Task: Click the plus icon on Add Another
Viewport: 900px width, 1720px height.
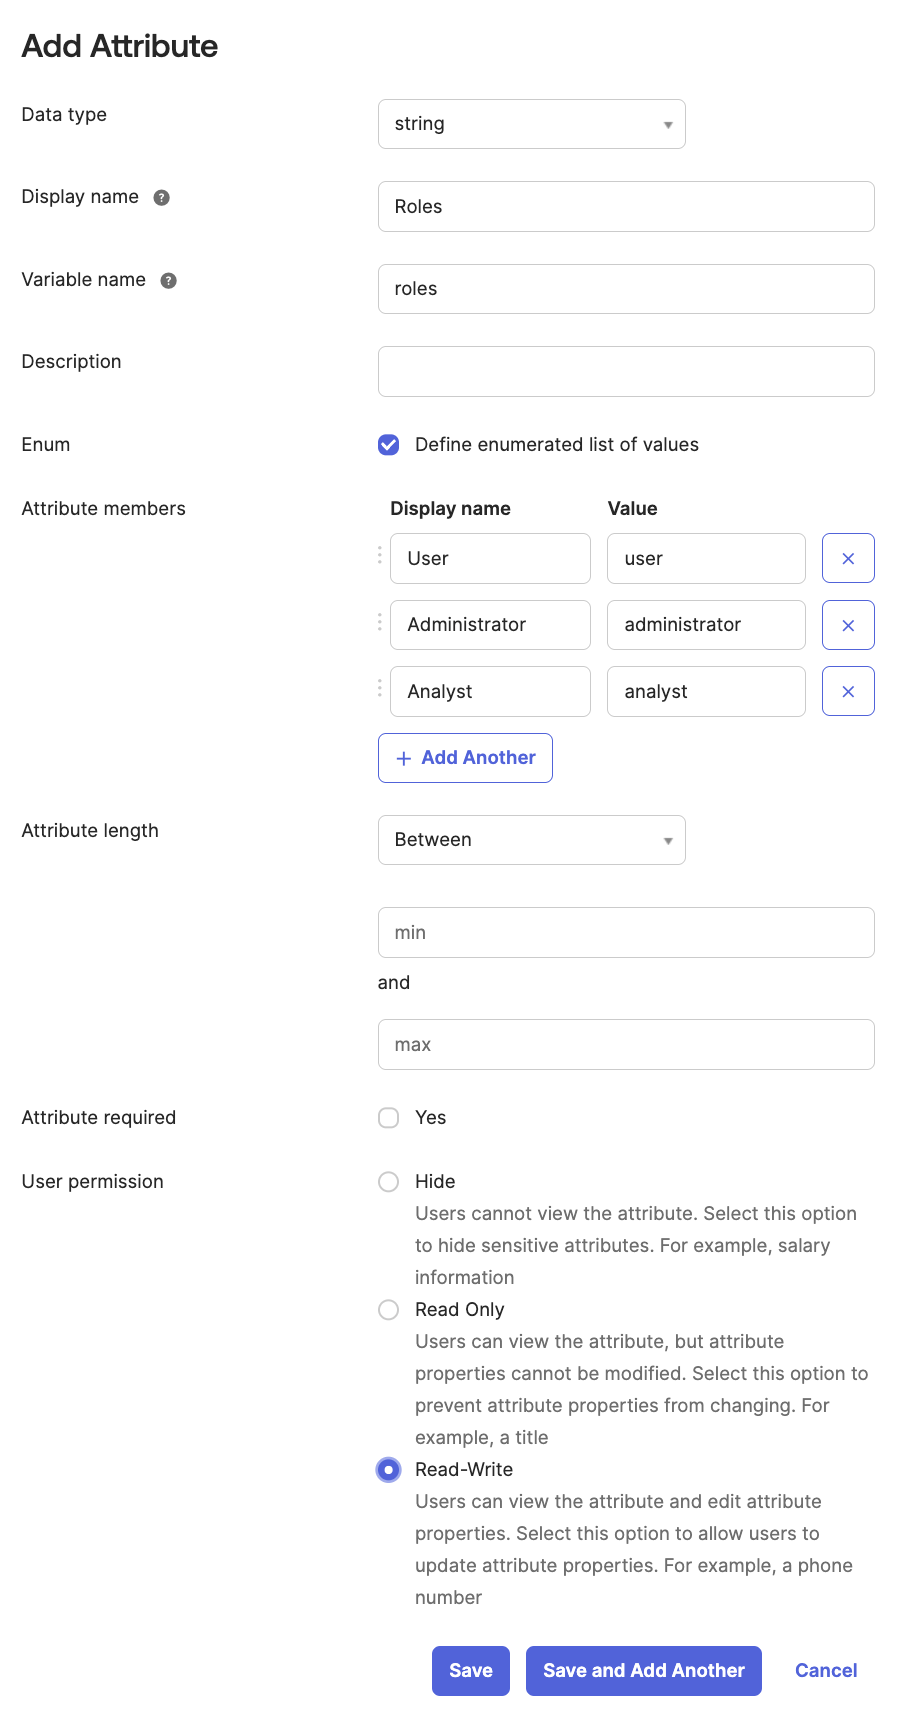Action: [403, 758]
